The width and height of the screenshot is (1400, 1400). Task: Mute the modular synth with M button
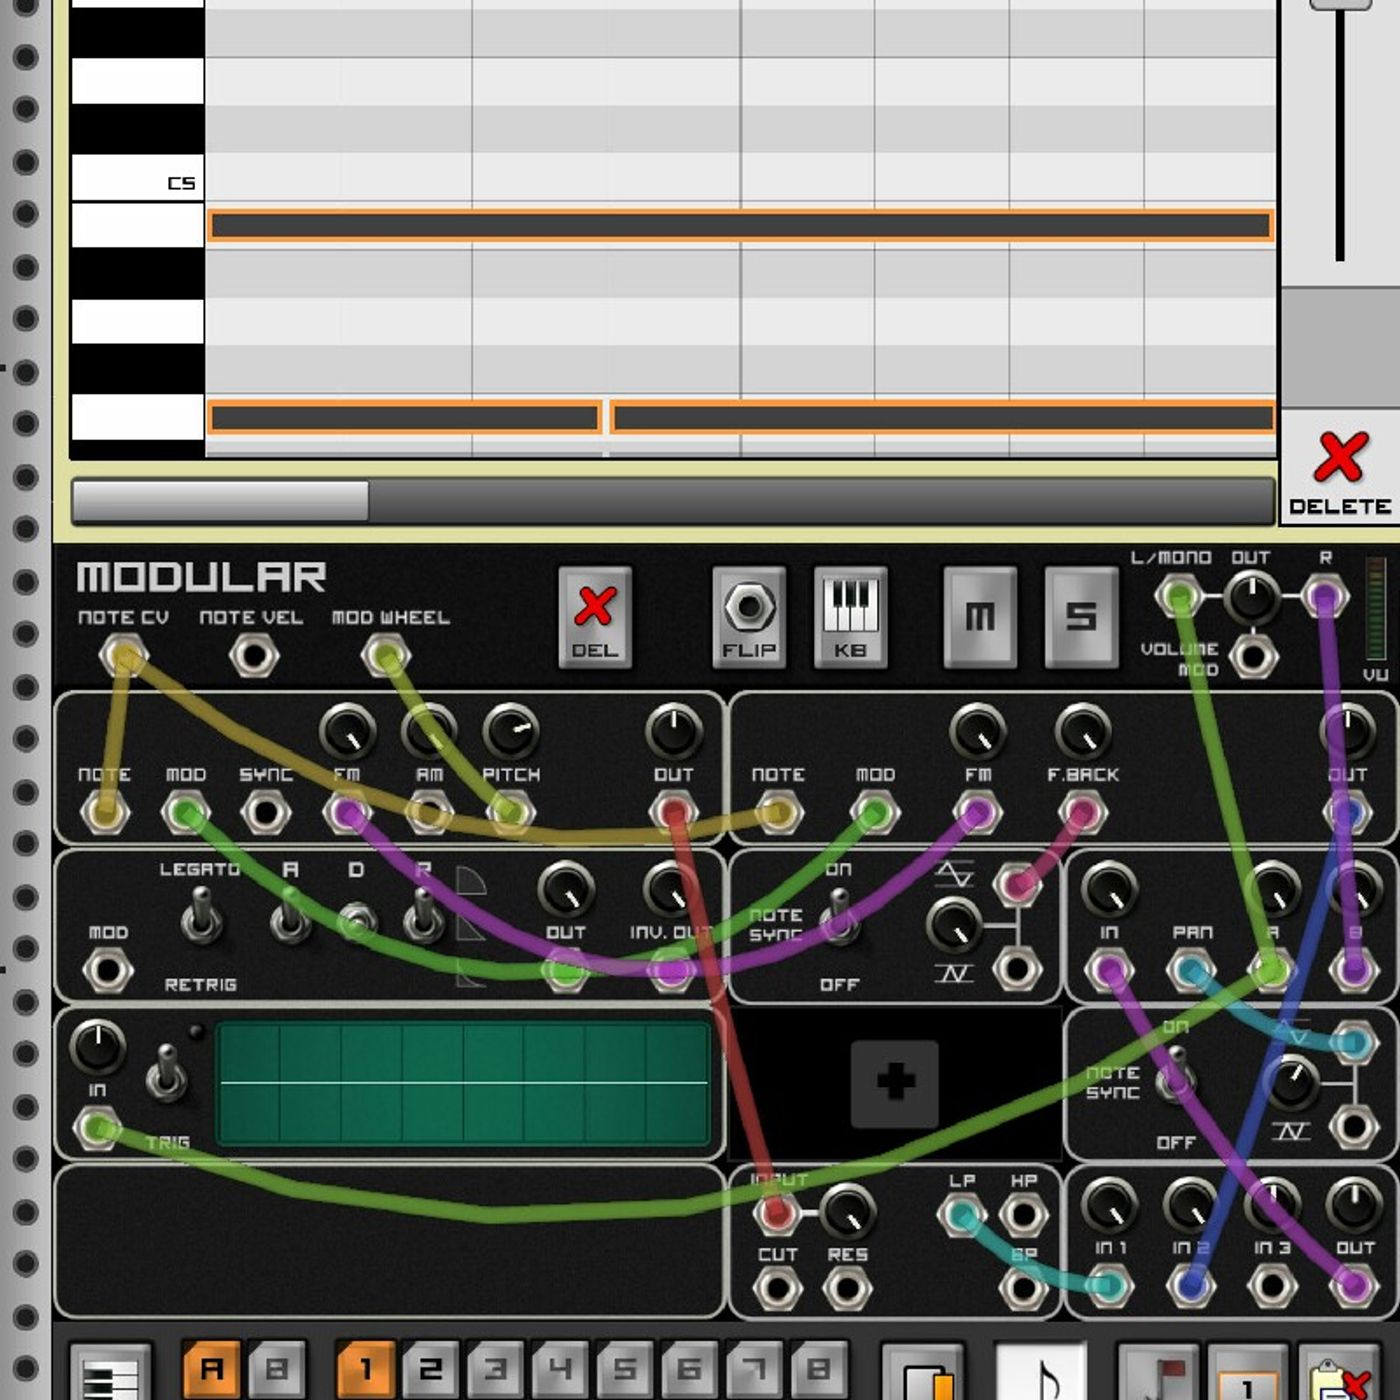coord(979,618)
